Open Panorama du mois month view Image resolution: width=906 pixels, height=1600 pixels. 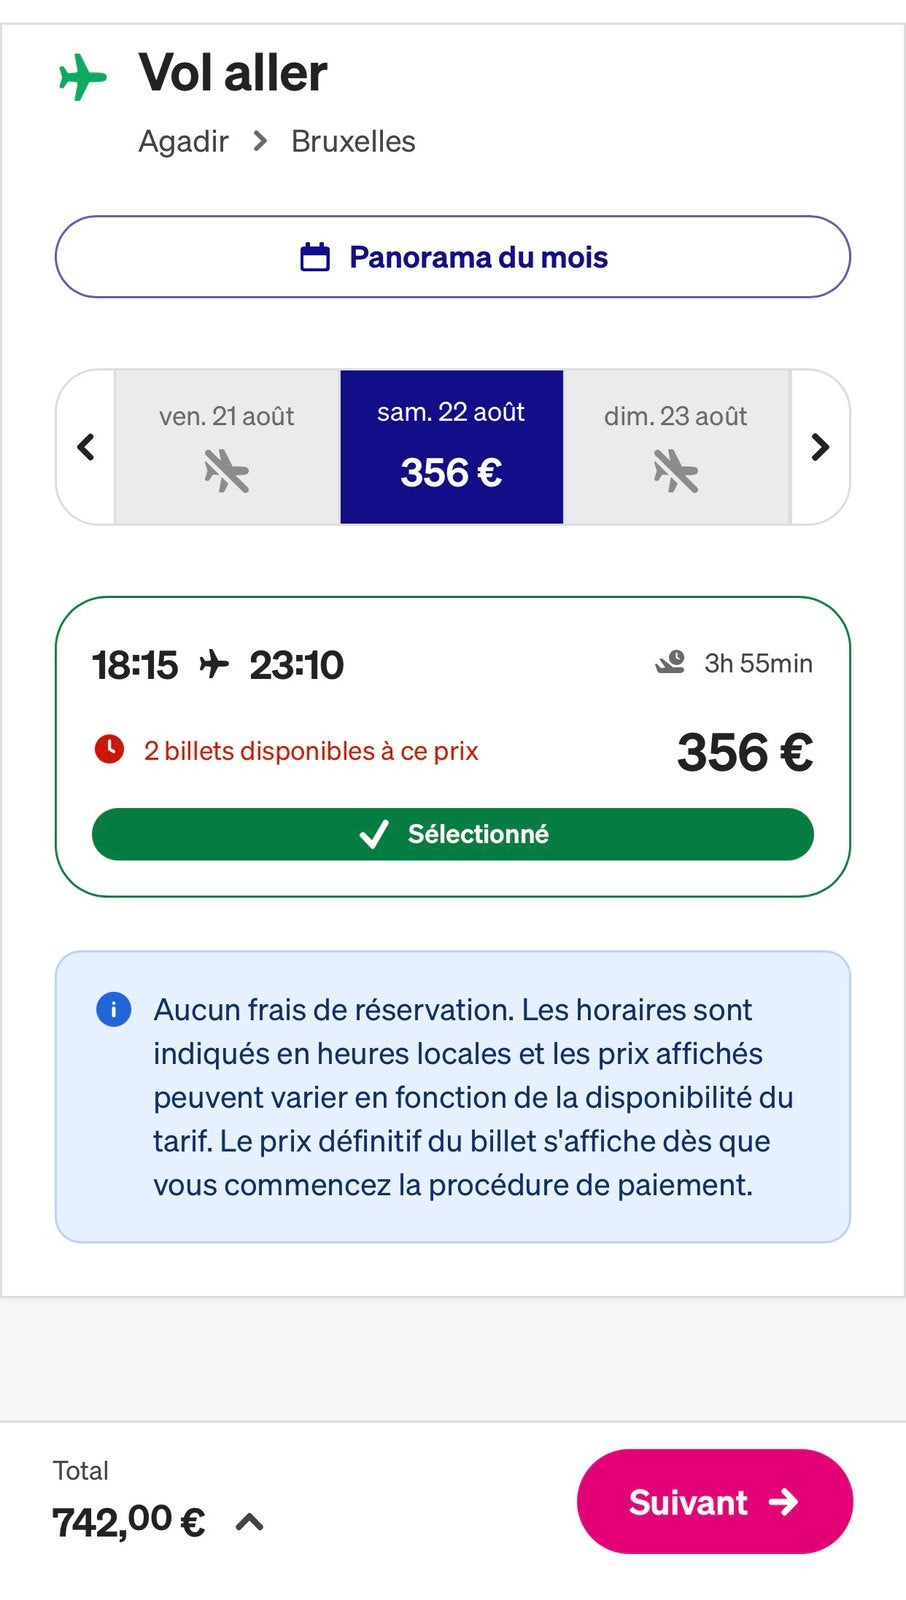click(x=453, y=257)
